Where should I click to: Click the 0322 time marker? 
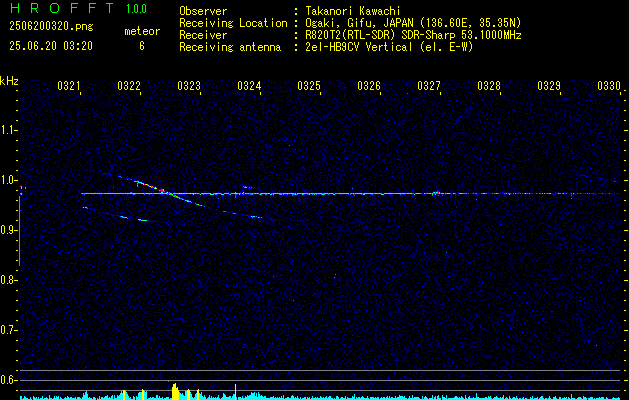[129, 85]
